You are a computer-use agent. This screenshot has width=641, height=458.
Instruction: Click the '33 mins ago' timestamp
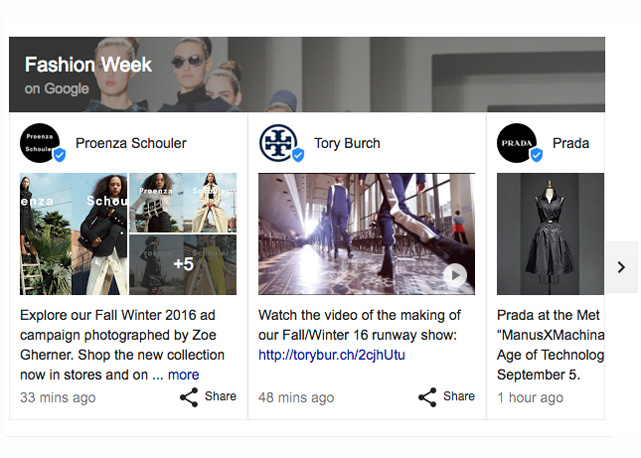(x=58, y=398)
